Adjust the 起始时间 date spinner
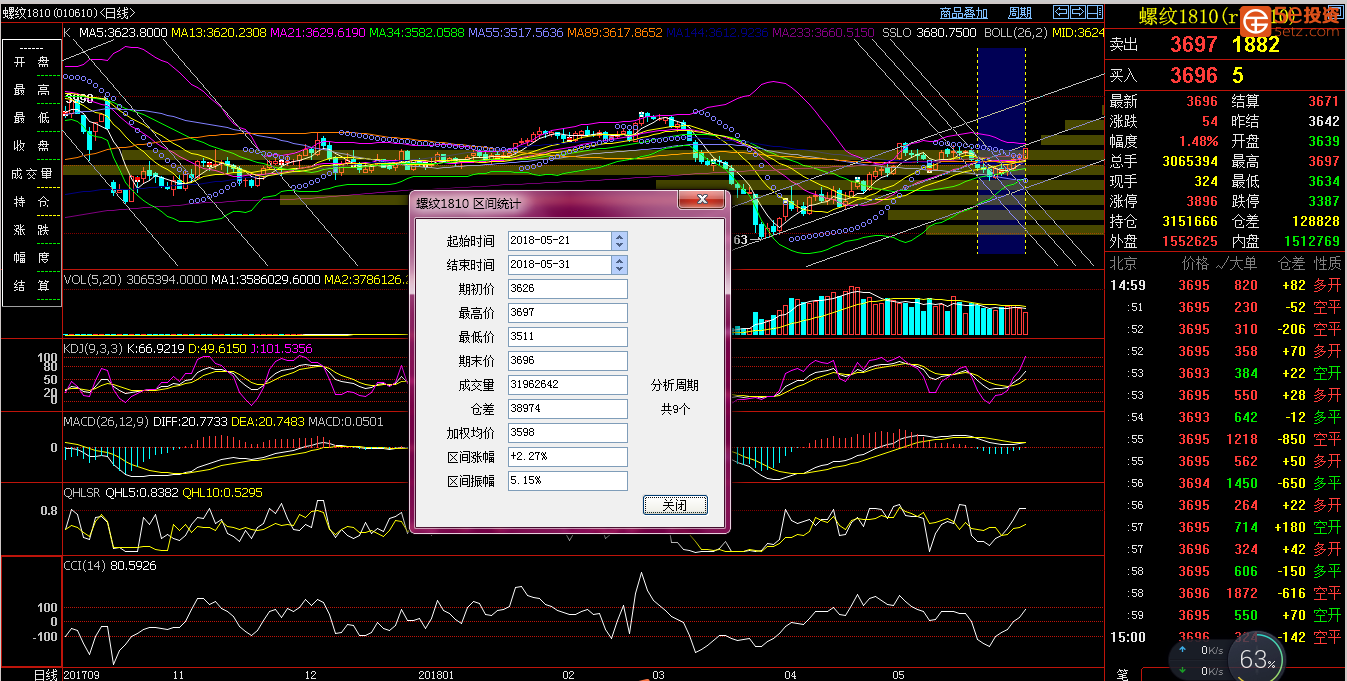Screen dimensions: 1347x681 [619, 241]
